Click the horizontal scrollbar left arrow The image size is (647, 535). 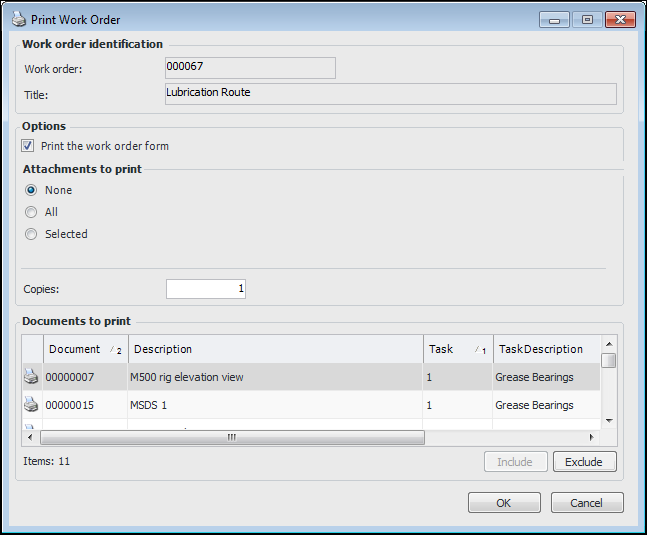[30, 437]
